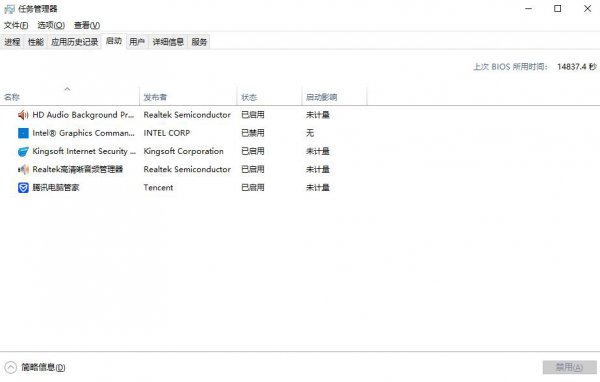Switch to the 应用历史记录 tab
This screenshot has width=600, height=382.
pyautogui.click(x=75, y=42)
